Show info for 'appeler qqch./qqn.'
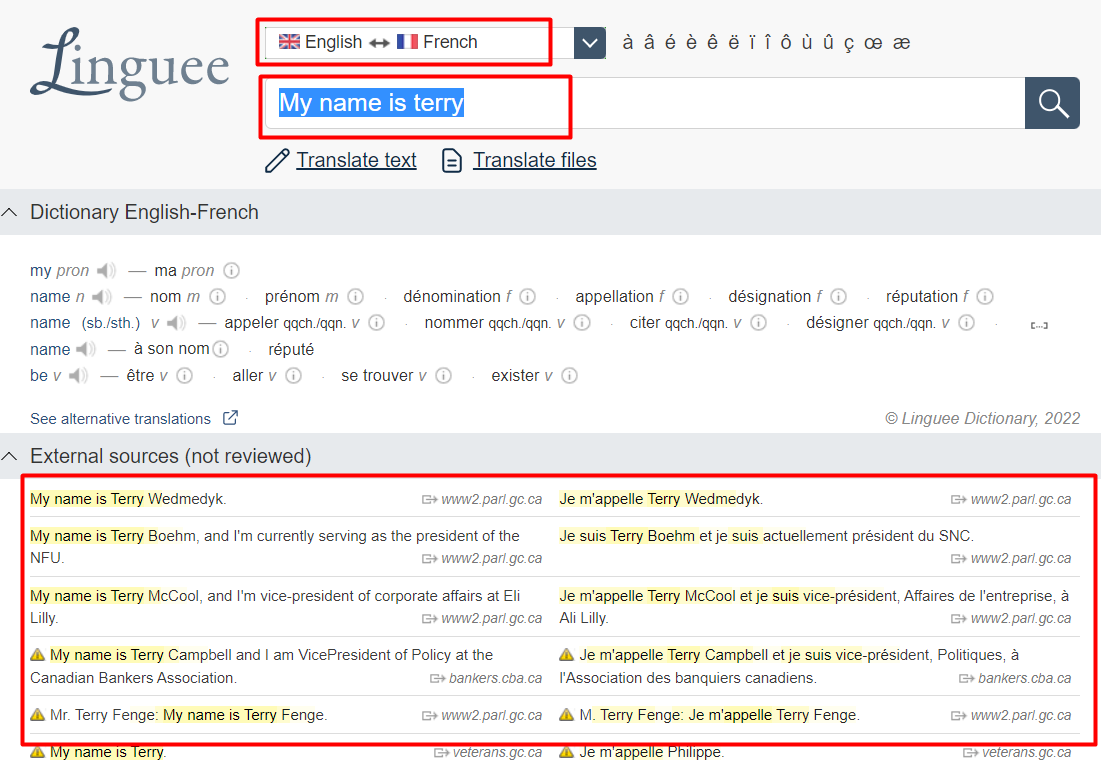Viewport: 1101px width, 765px height. point(377,322)
